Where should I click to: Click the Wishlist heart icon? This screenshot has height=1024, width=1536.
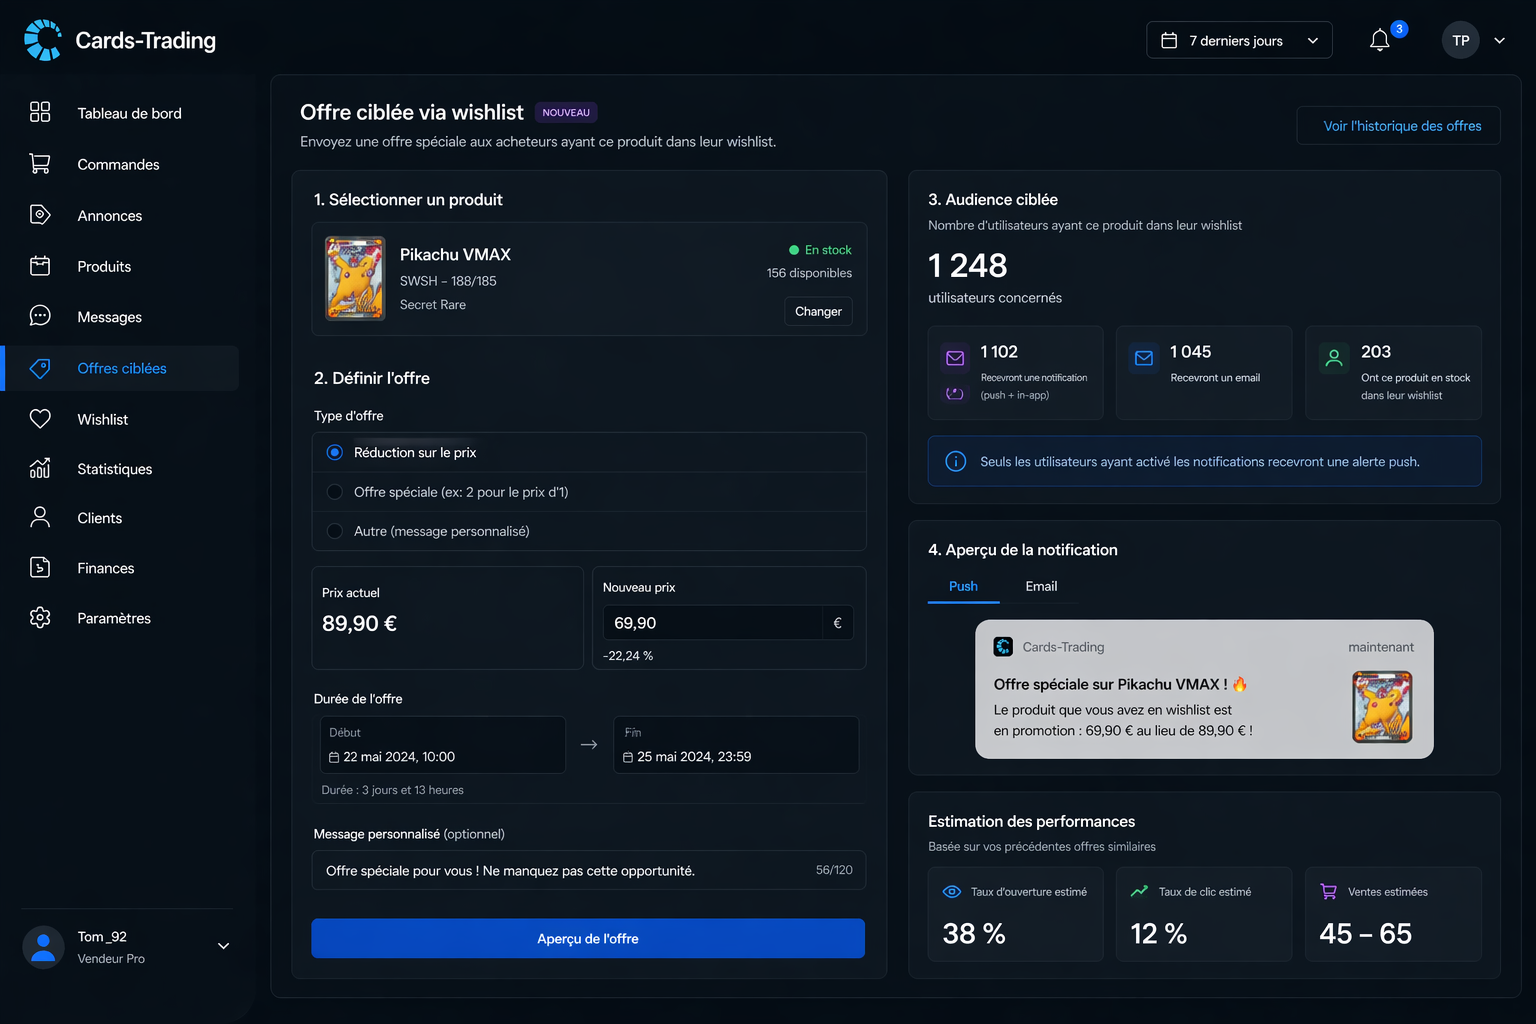tap(40, 419)
